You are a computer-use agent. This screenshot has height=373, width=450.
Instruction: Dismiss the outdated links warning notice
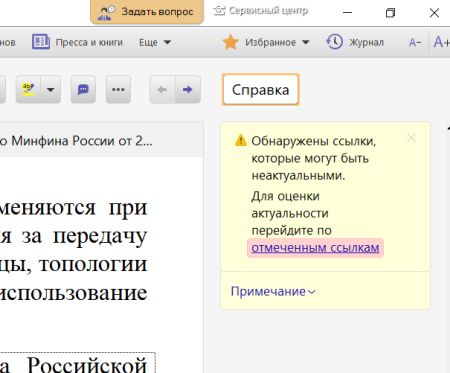point(411,138)
